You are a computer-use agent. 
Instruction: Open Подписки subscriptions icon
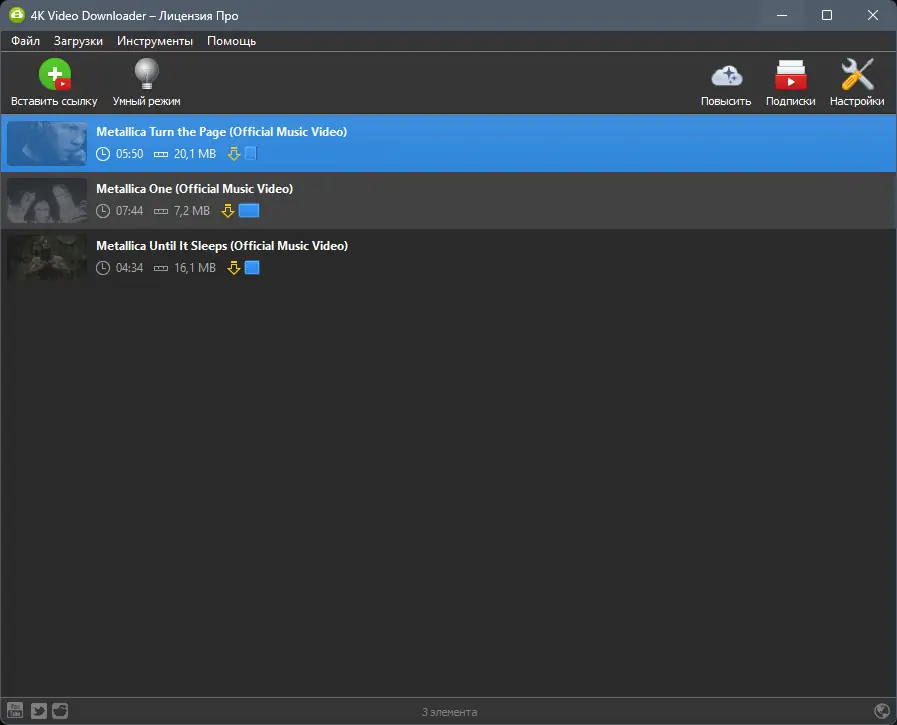pos(791,75)
